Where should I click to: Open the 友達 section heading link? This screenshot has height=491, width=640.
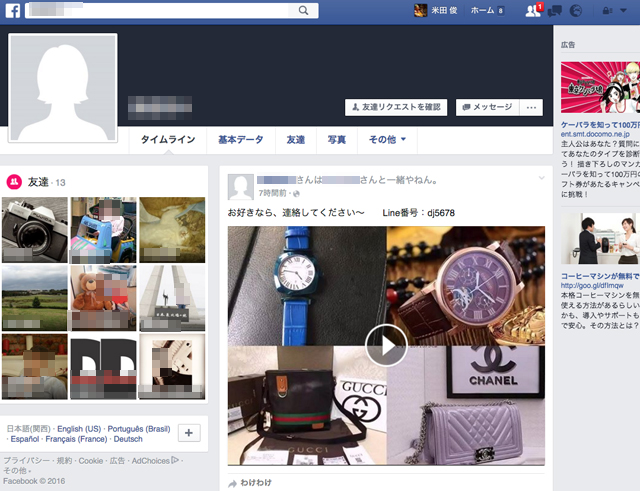[x=38, y=182]
